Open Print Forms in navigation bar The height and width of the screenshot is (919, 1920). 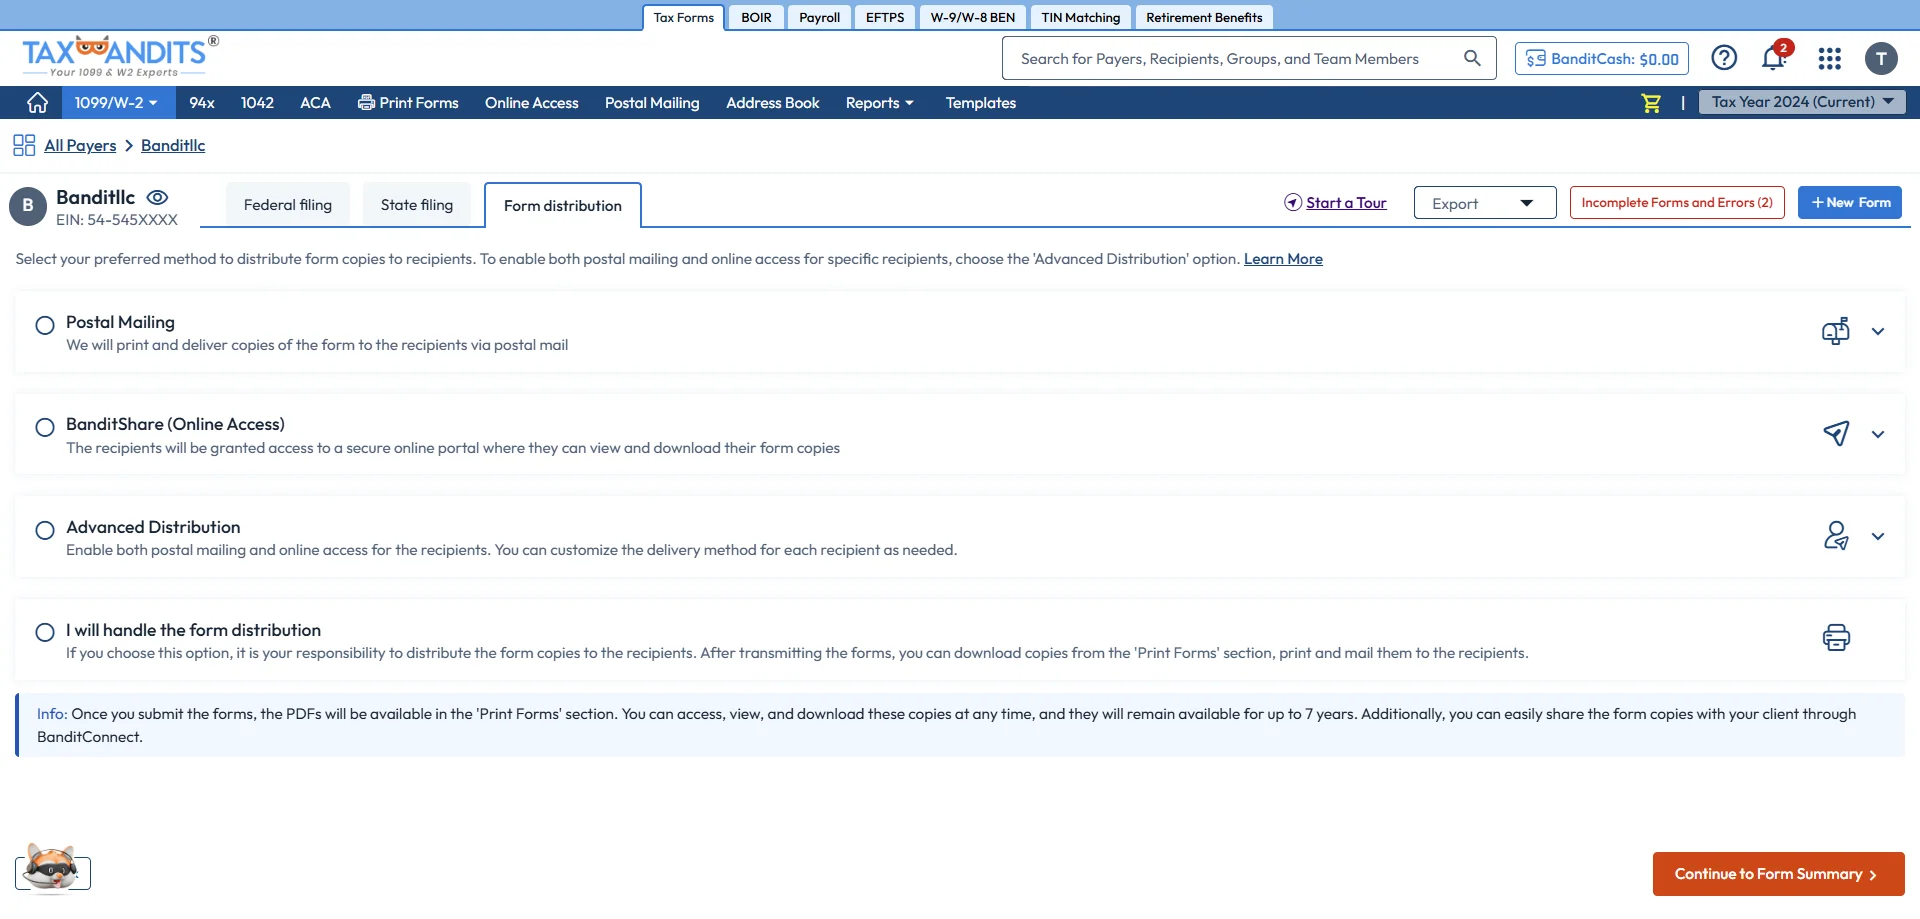click(408, 103)
